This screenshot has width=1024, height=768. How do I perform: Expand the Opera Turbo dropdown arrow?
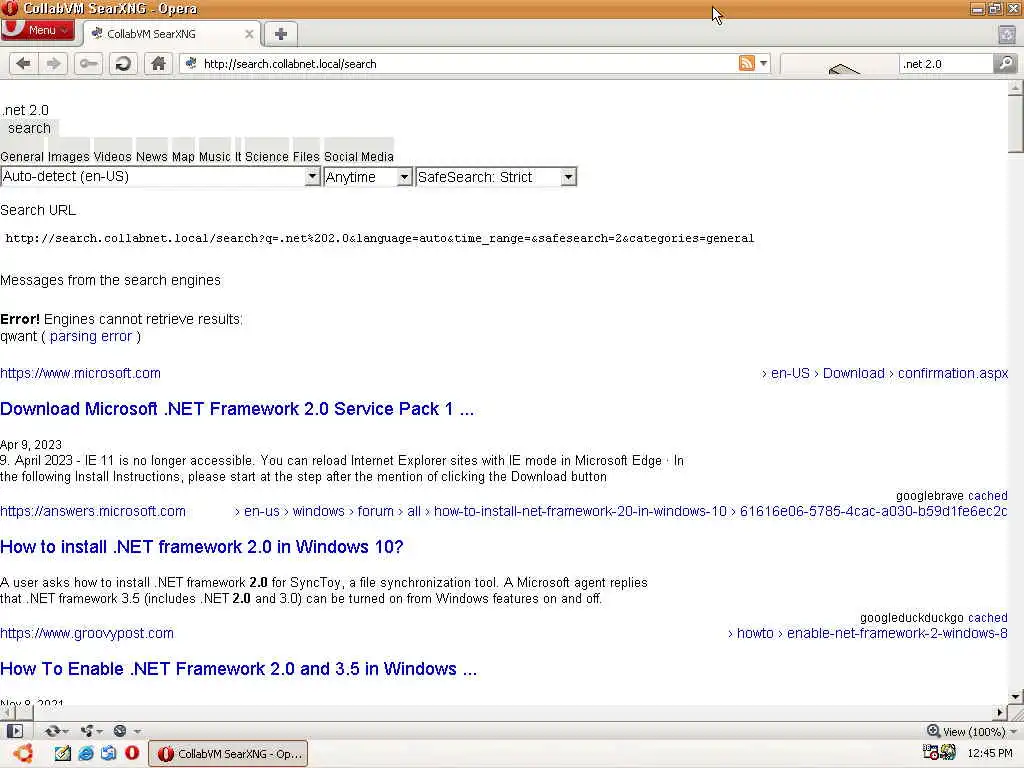click(x=136, y=731)
